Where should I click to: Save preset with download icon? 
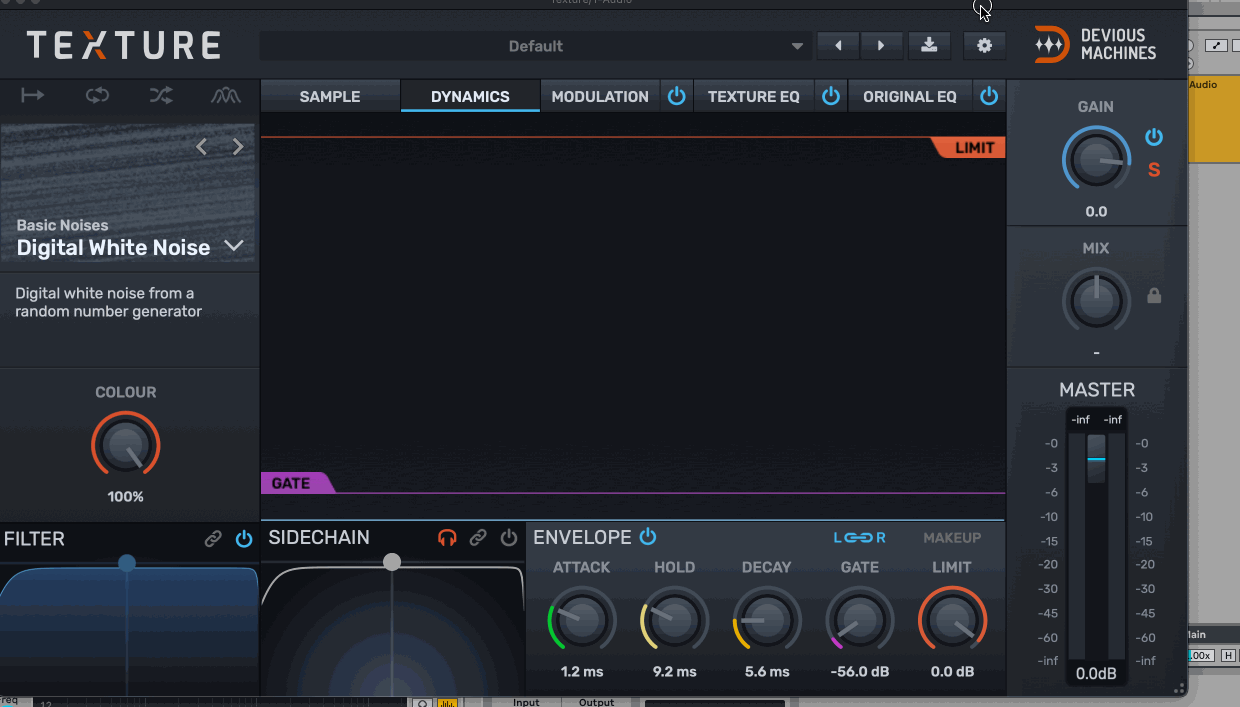pyautogui.click(x=930, y=45)
